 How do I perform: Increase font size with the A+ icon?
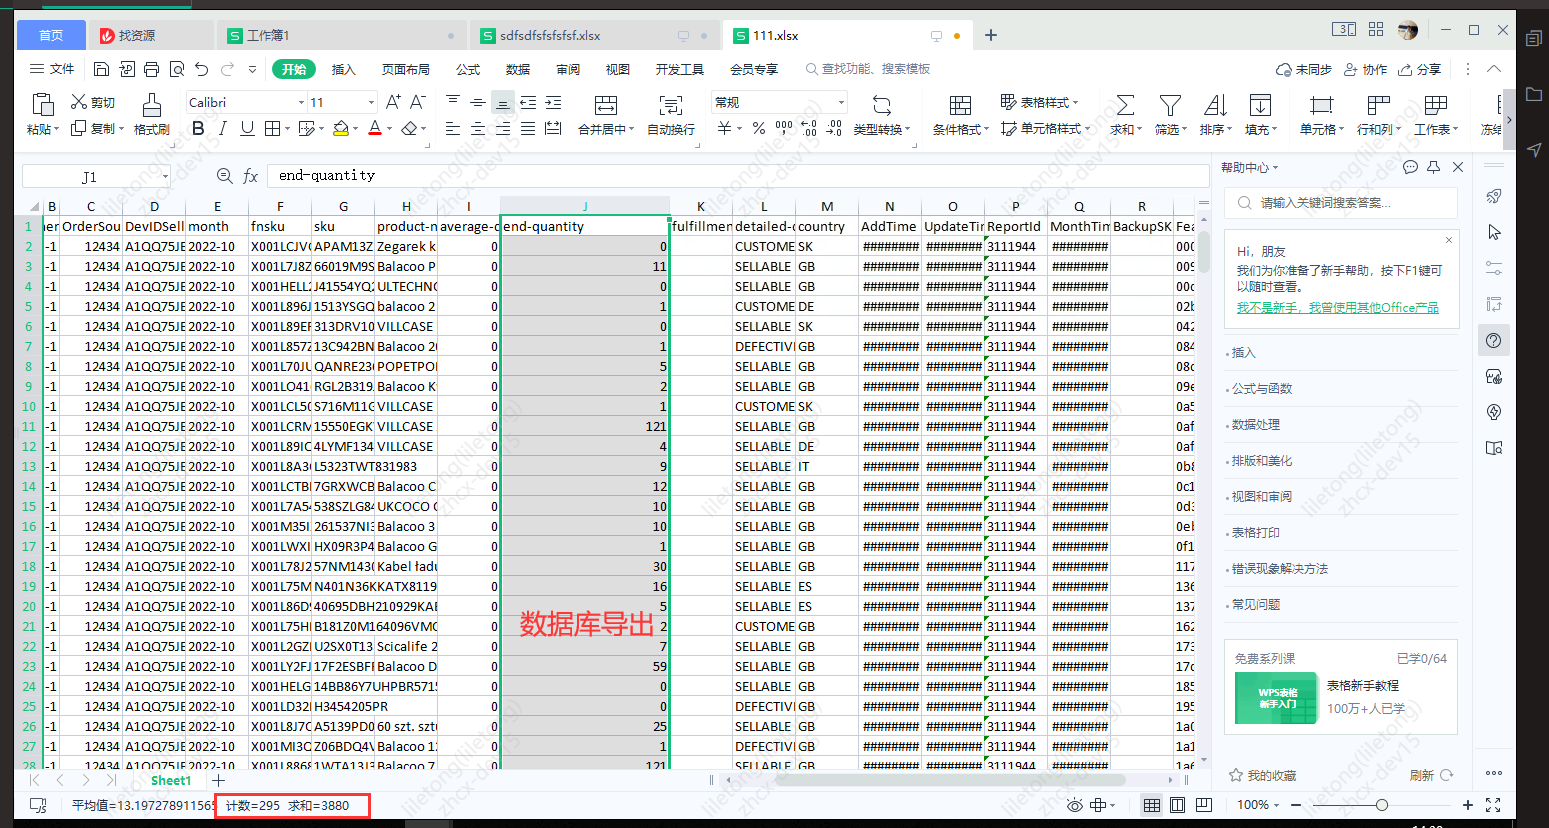(393, 102)
